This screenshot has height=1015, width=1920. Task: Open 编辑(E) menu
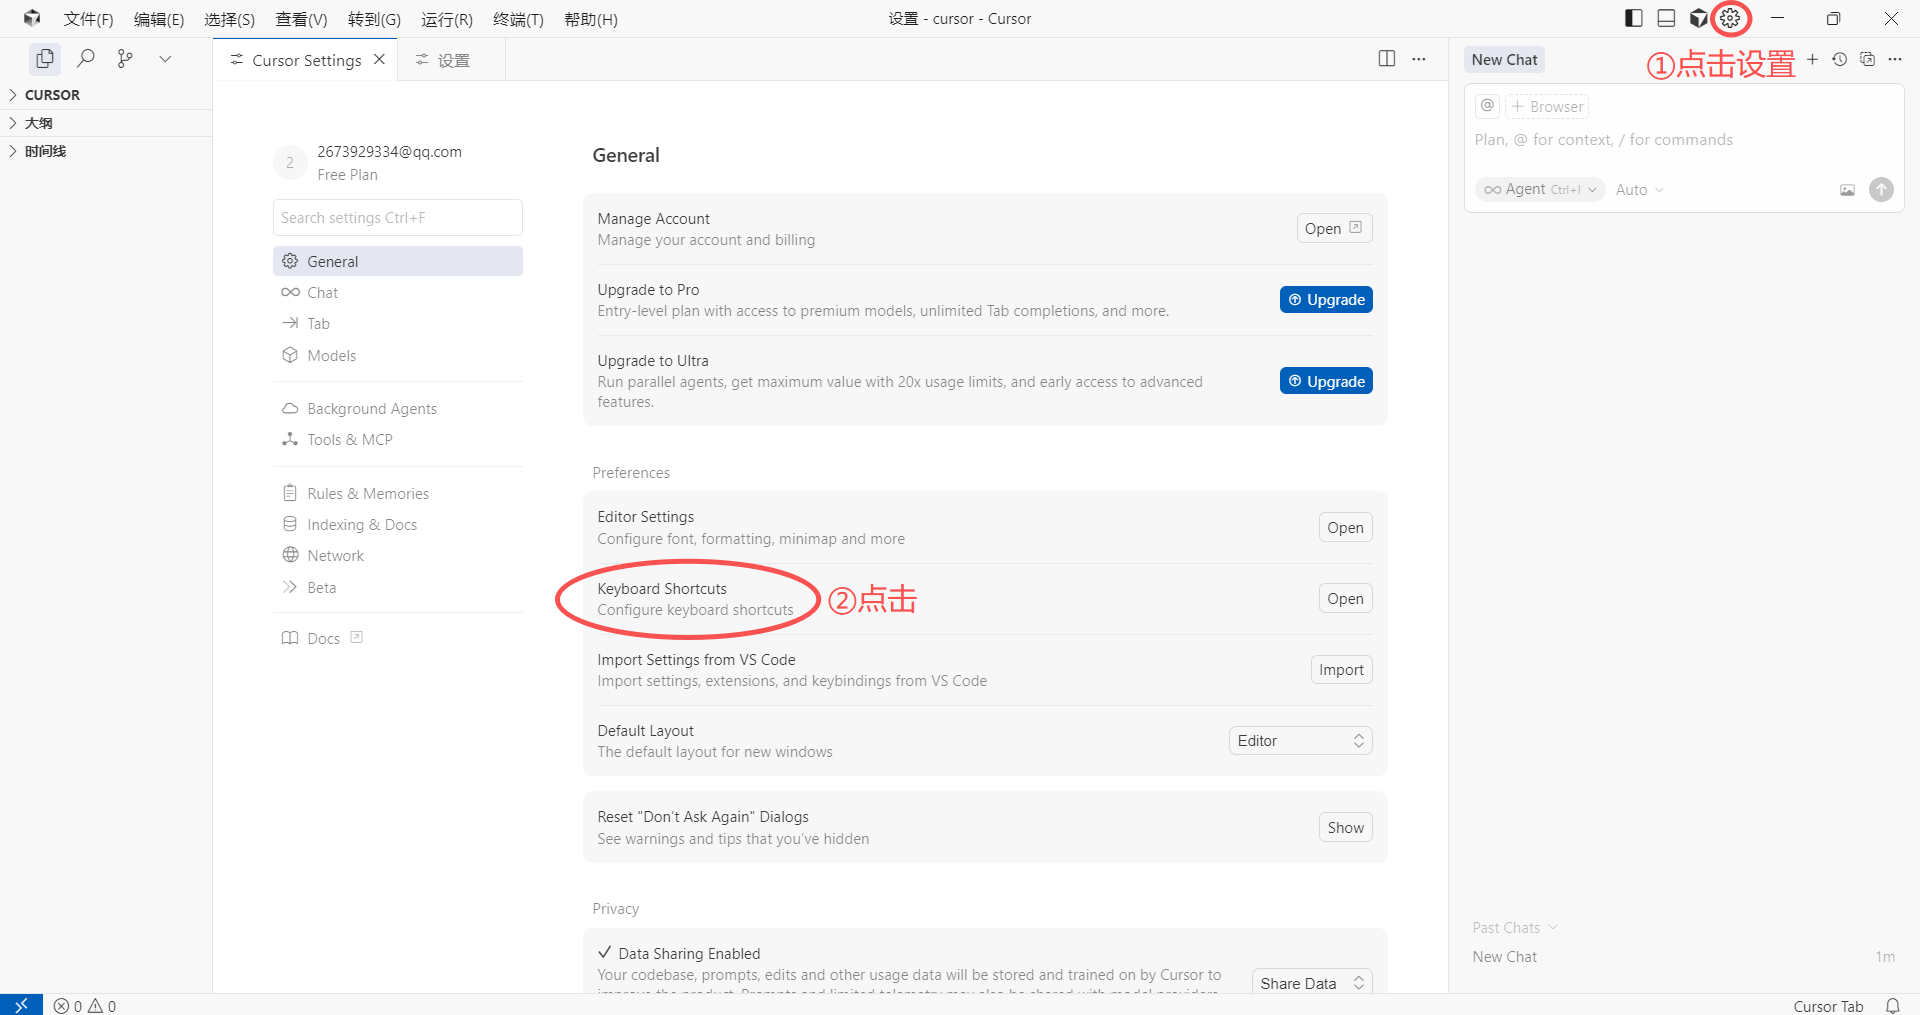click(159, 19)
